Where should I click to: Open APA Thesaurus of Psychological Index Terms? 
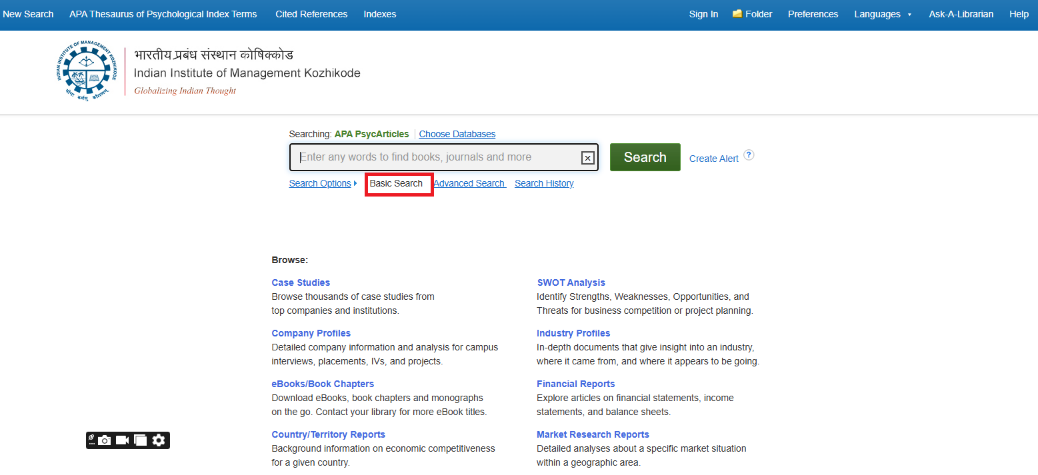[163, 14]
